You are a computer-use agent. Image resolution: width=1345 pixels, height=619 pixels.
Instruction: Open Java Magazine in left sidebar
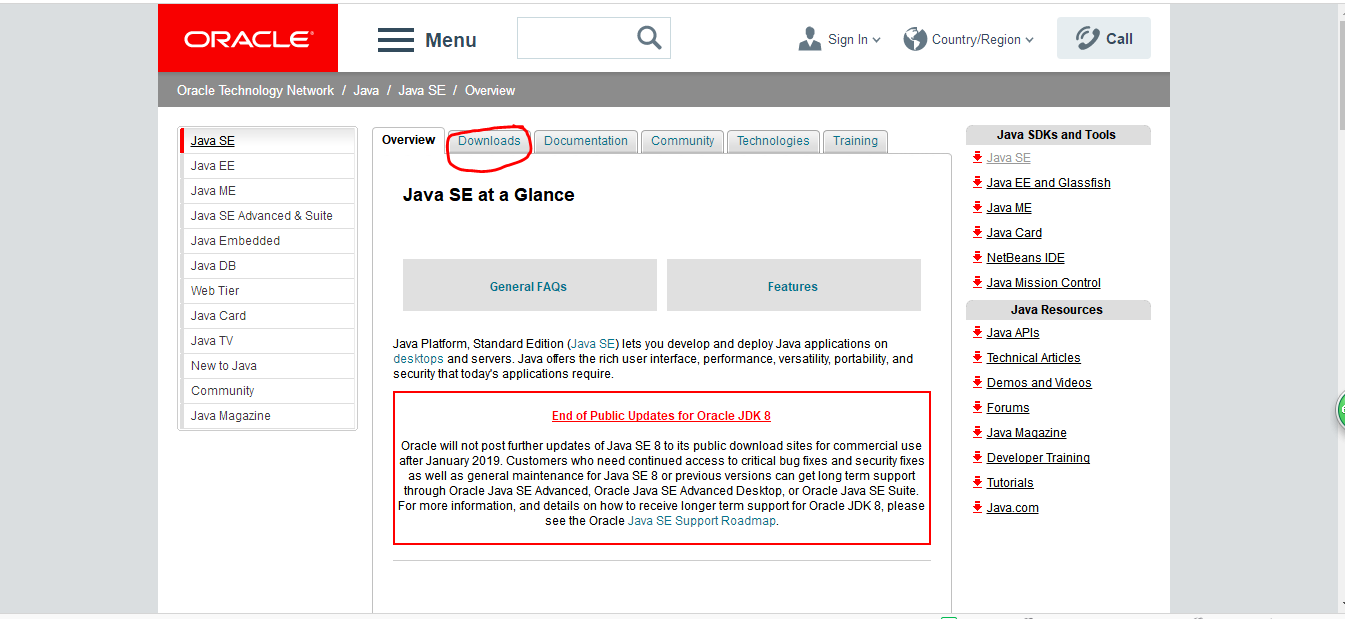pyautogui.click(x=268, y=416)
